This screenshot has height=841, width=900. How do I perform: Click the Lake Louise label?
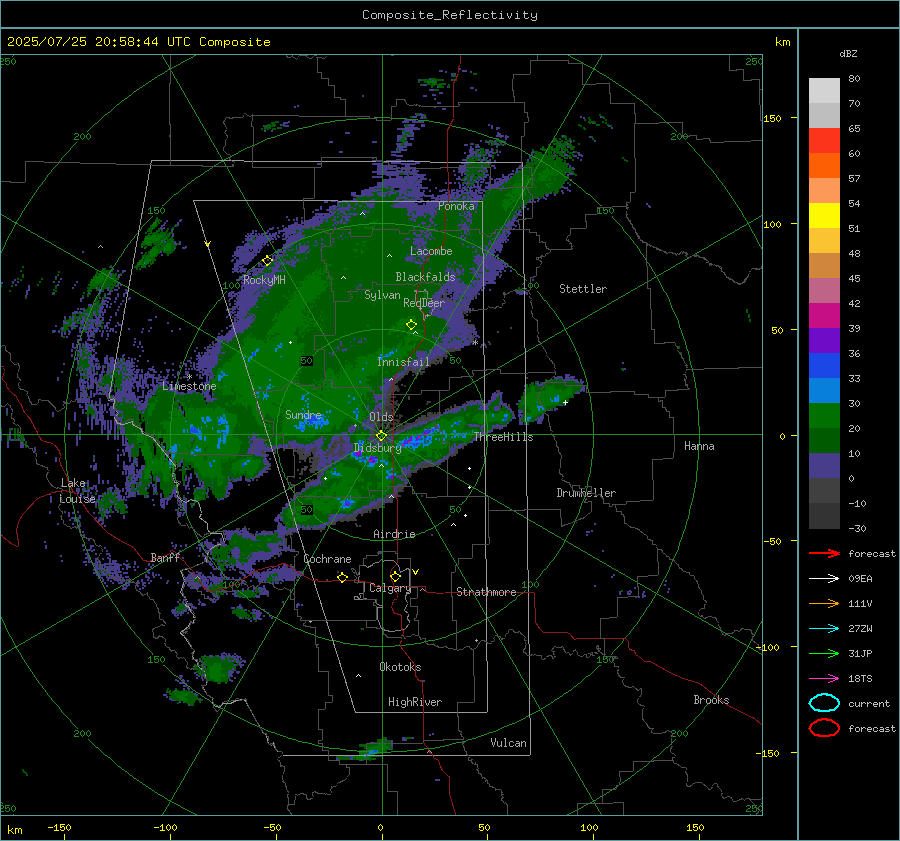tap(77, 491)
